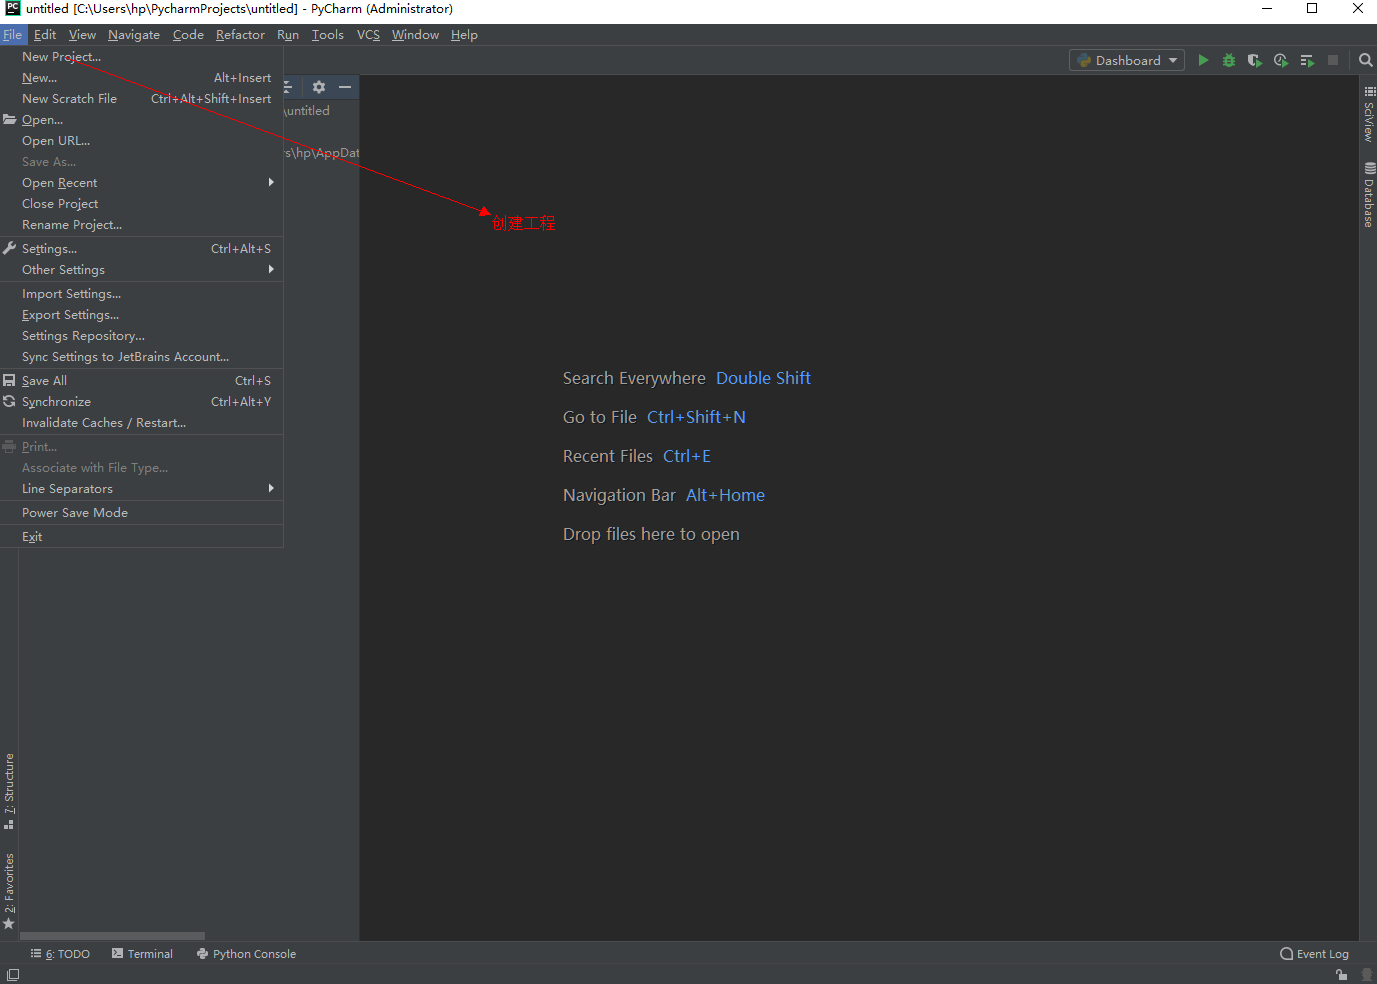Hide the project panel with the minus icon

click(x=345, y=87)
